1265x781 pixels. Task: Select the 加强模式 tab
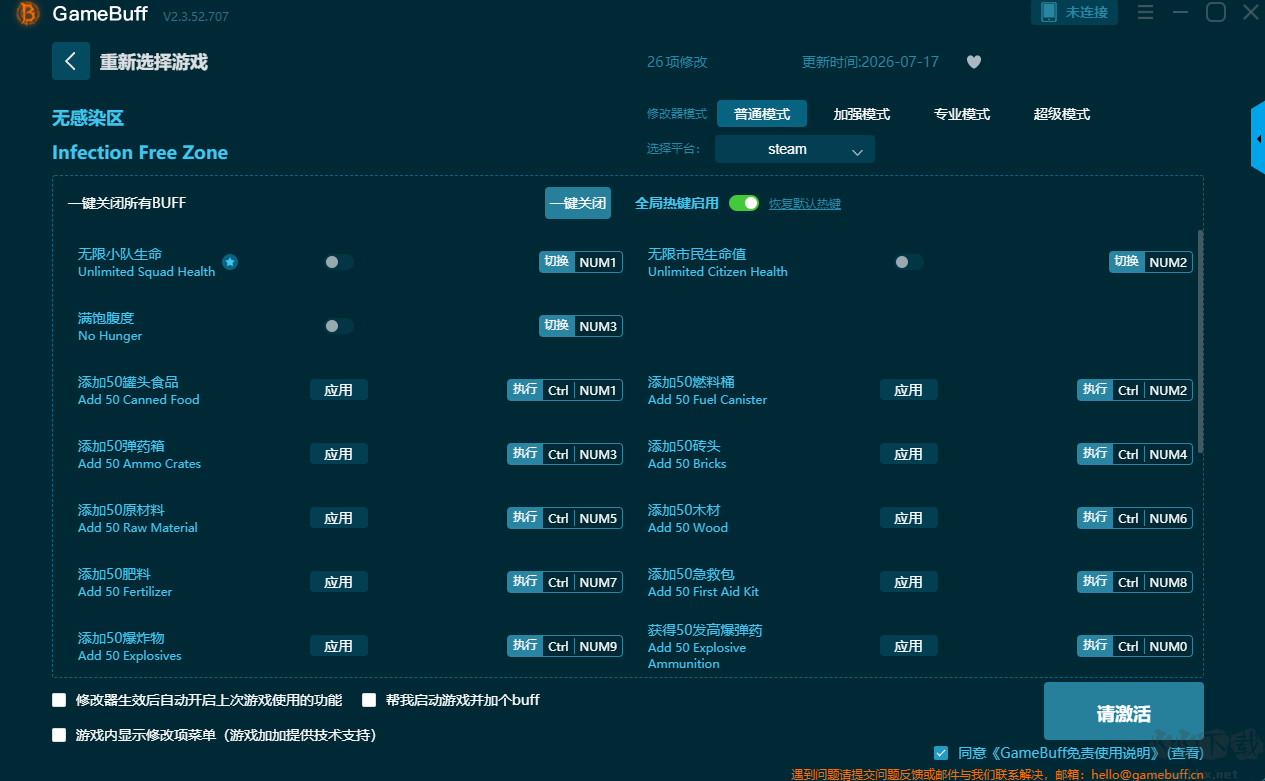(x=862, y=114)
